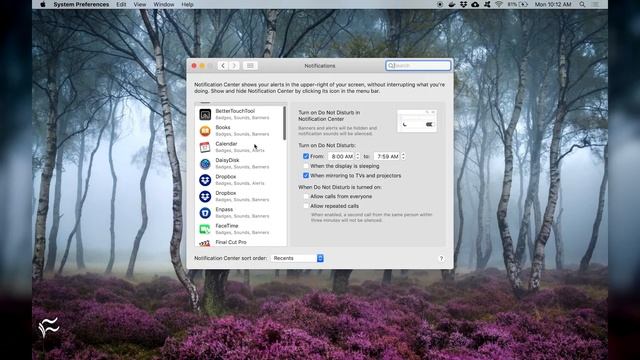
Task: Open the System Preferences menu
Action: pyautogui.click(x=81, y=4)
